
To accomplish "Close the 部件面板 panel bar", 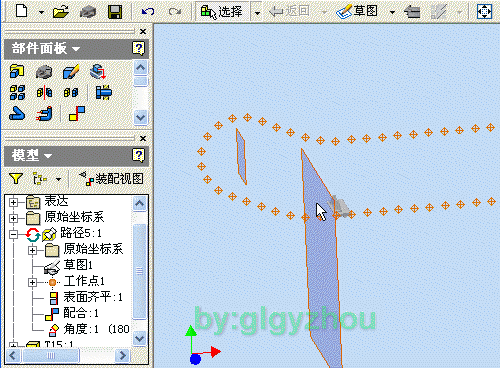I will 143,31.
